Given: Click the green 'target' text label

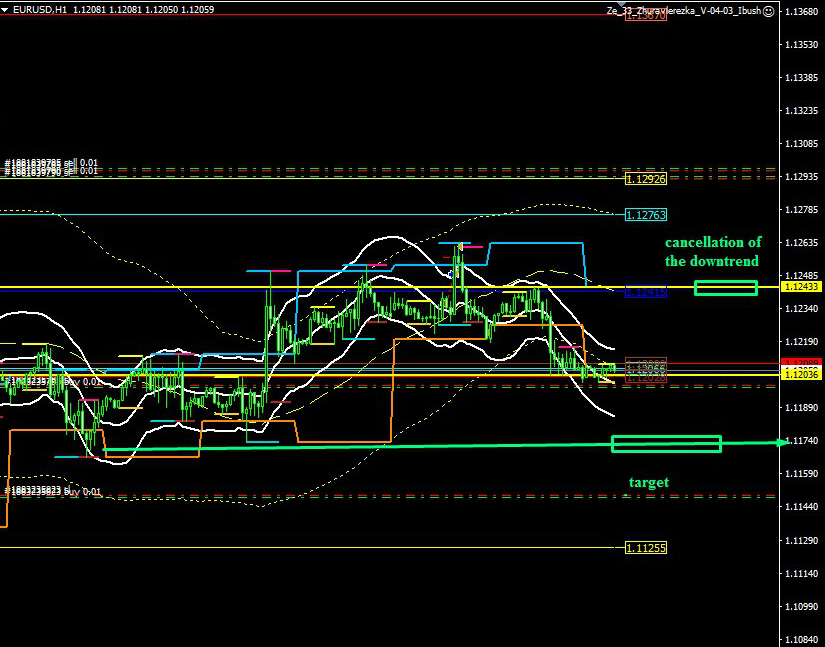Looking at the screenshot, I should pyautogui.click(x=648, y=483).
